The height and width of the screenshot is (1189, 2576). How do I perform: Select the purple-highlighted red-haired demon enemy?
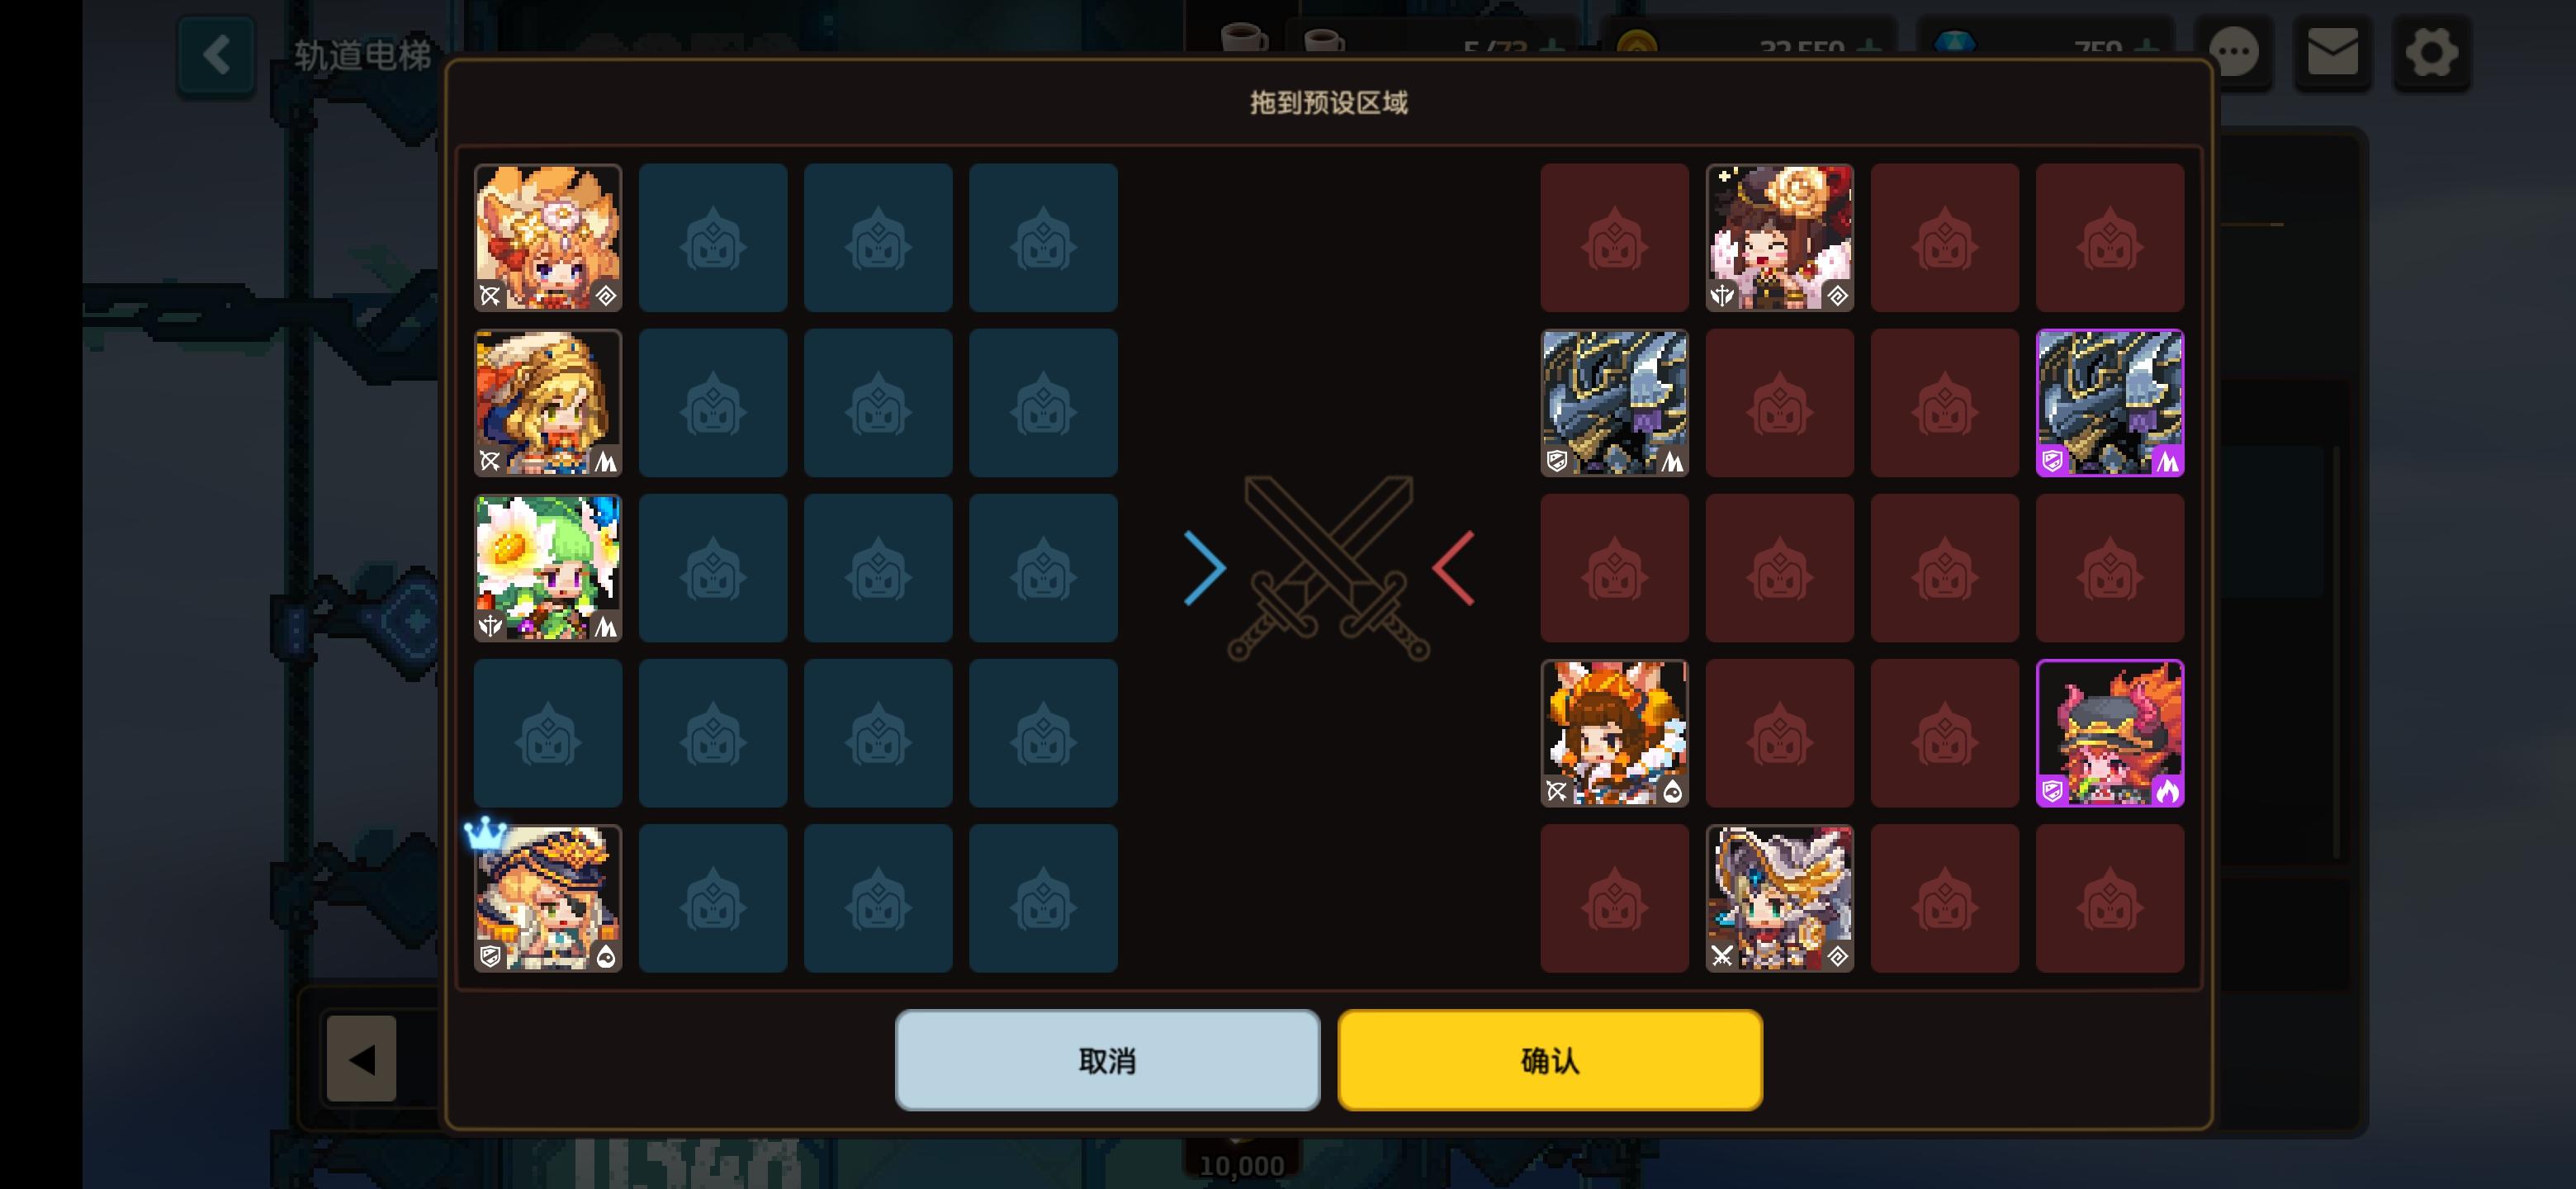point(2110,733)
